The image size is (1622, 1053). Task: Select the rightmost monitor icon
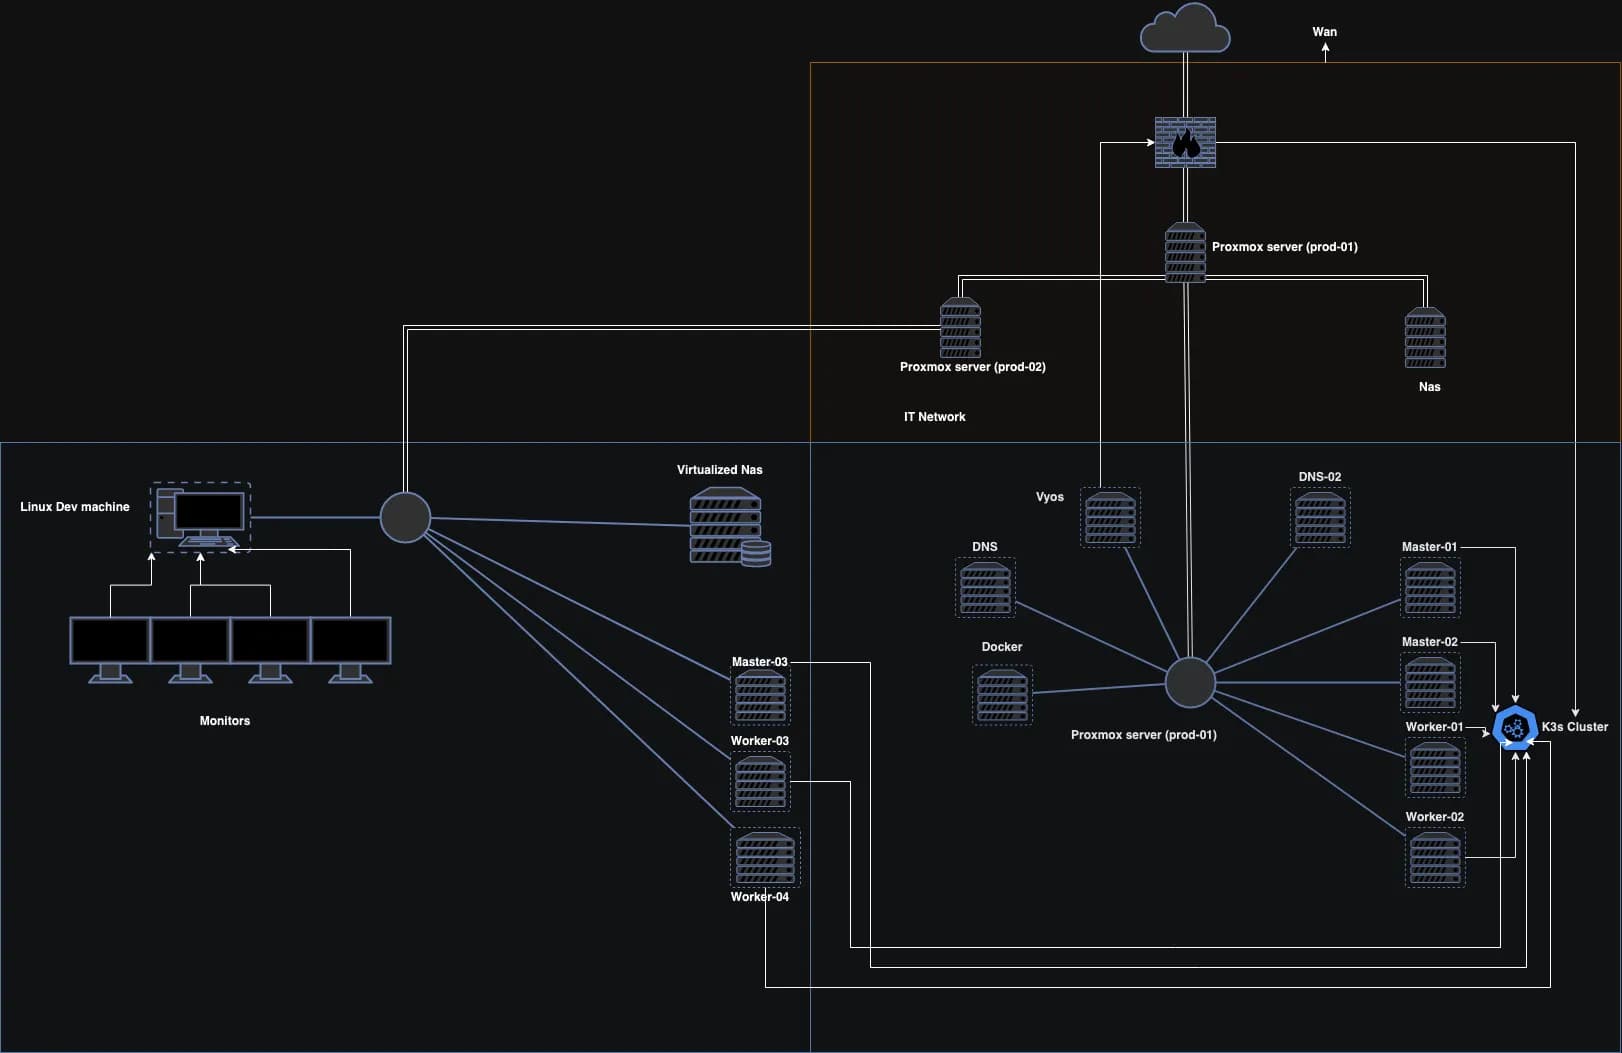coord(350,650)
